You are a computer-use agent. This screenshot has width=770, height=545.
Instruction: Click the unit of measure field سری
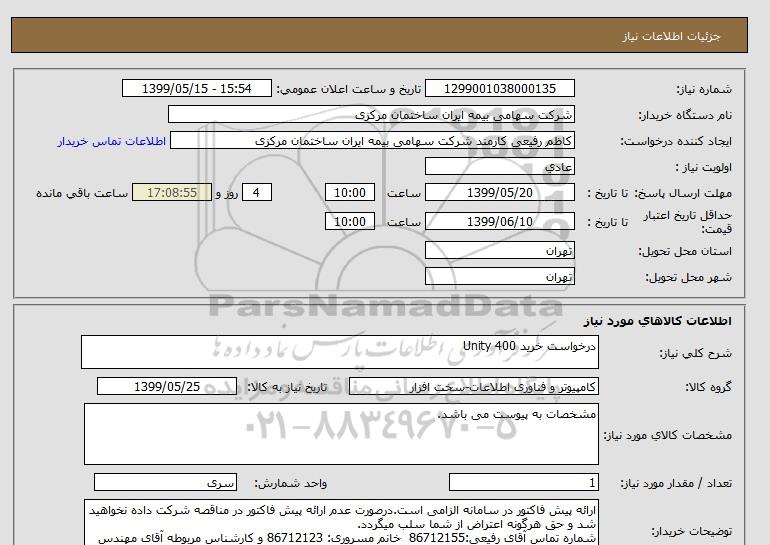[165, 483]
